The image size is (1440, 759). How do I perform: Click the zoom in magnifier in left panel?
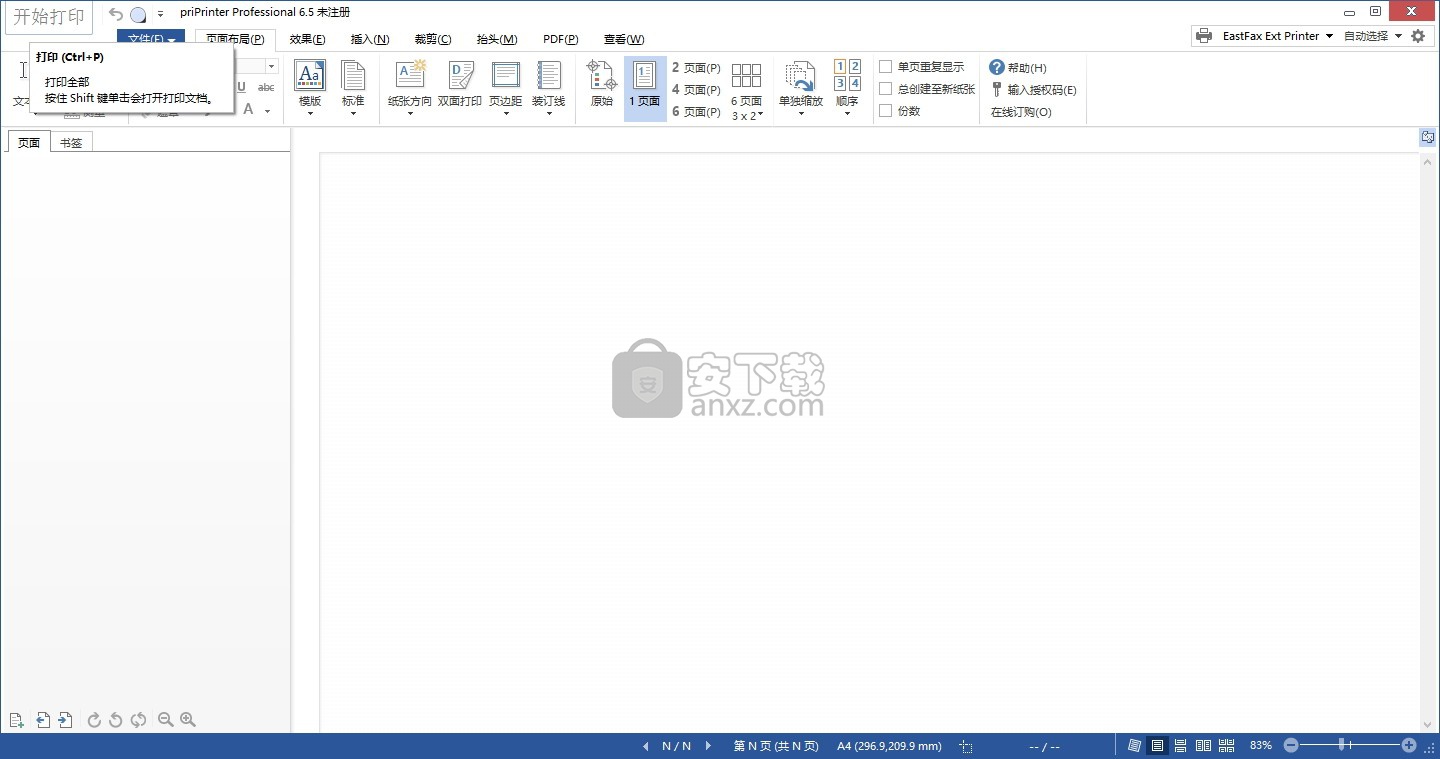coord(188,720)
